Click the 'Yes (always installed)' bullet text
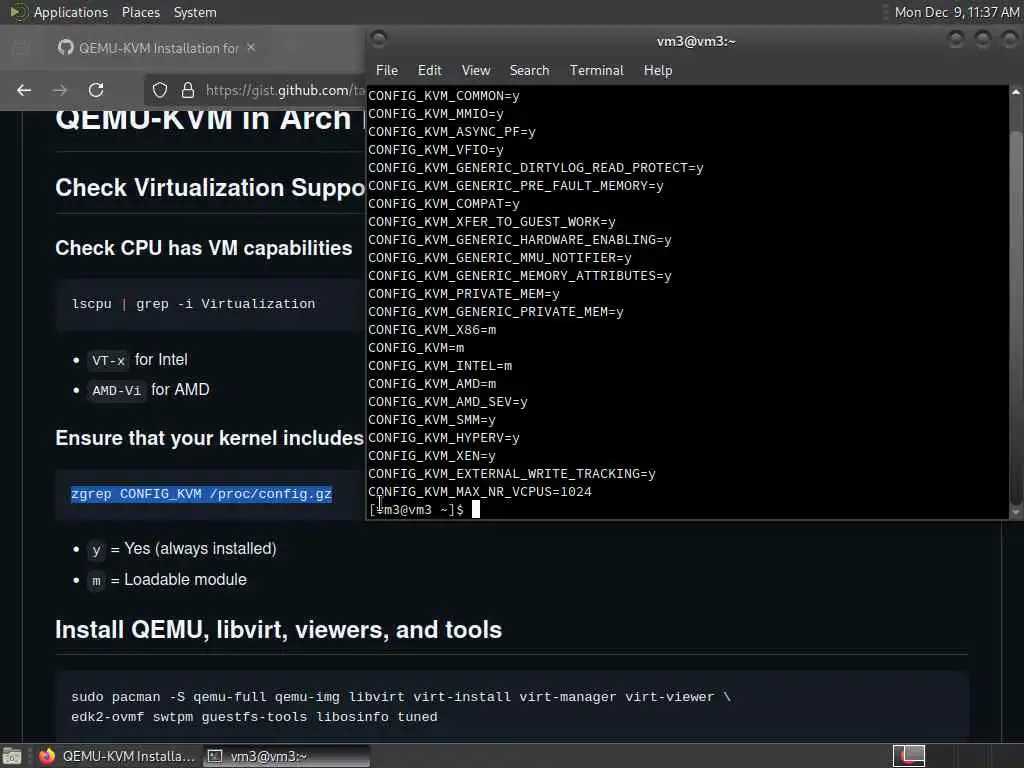This screenshot has height=768, width=1024. 200,549
